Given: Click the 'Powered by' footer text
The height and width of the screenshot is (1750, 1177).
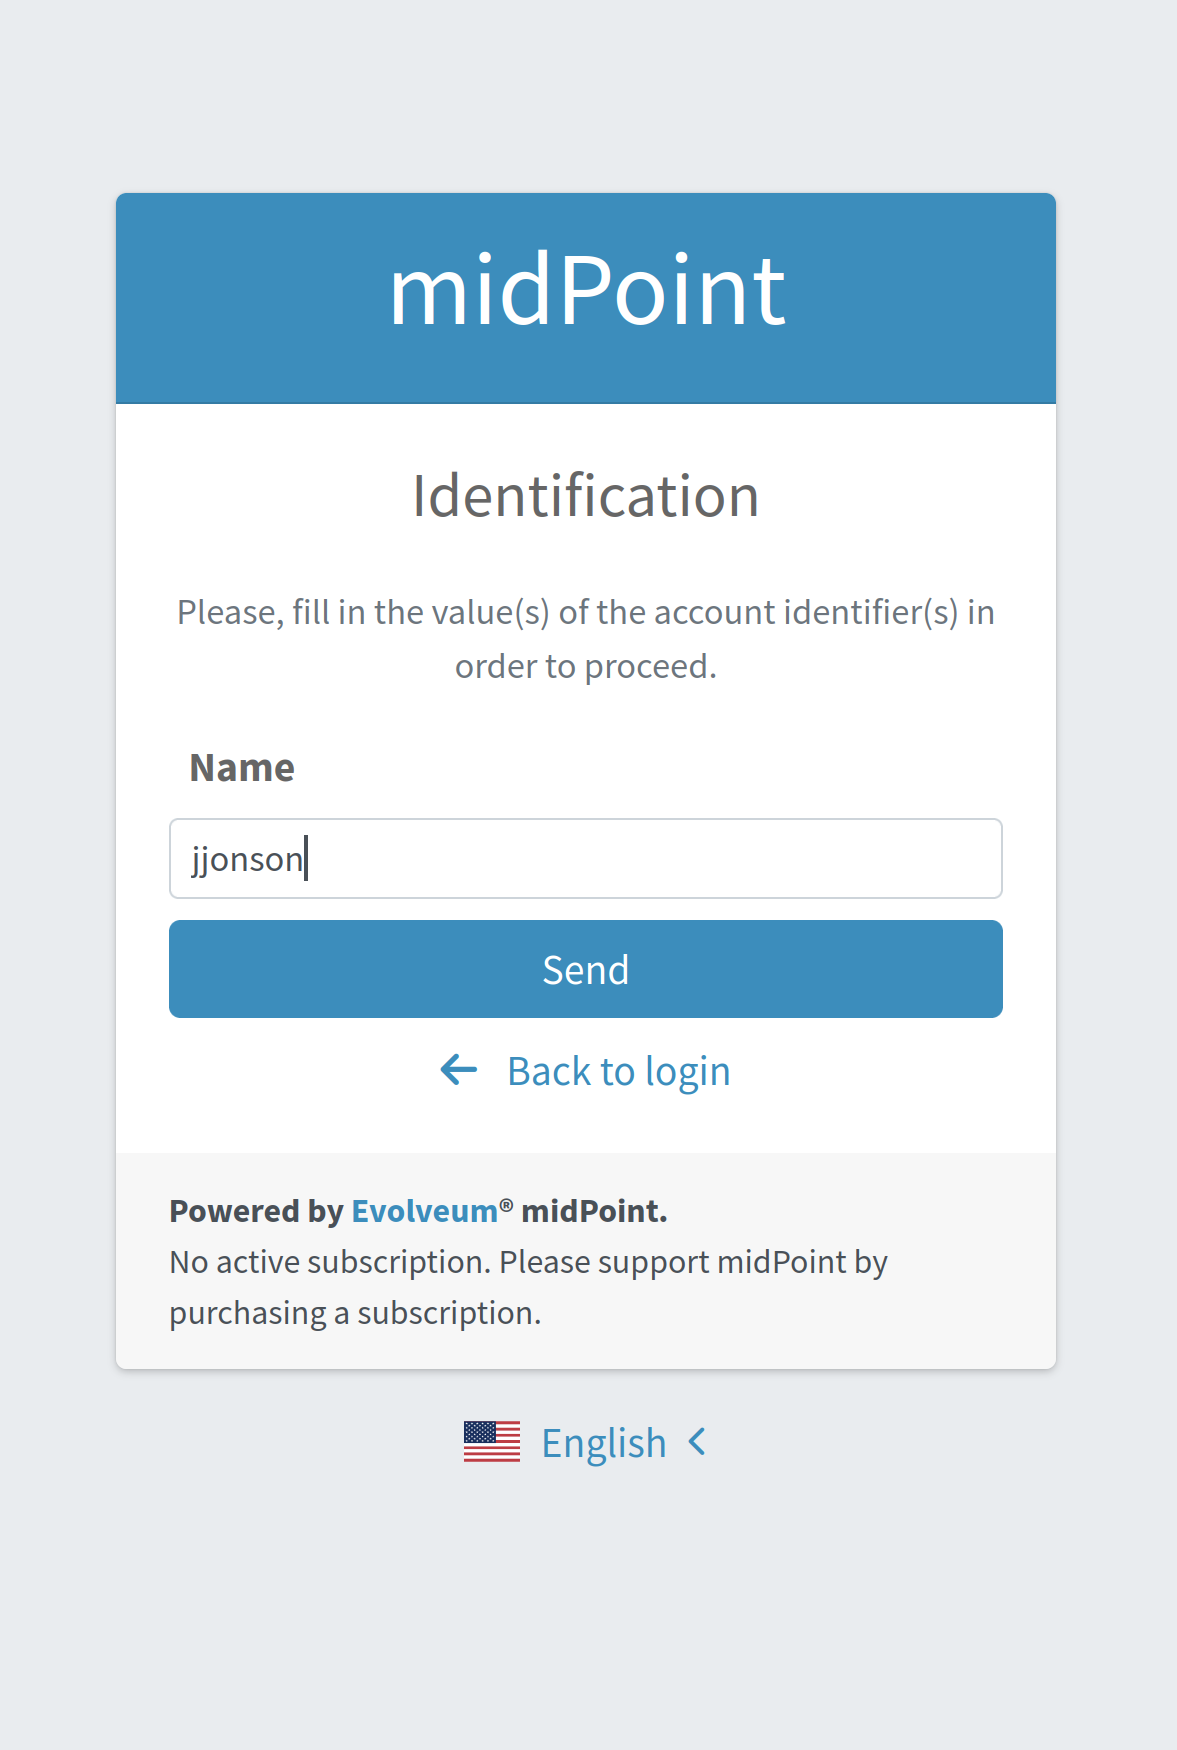Looking at the screenshot, I should (256, 1211).
